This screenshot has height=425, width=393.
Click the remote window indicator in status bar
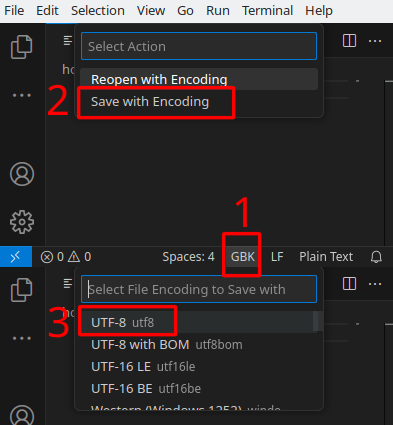pyautogui.click(x=16, y=257)
